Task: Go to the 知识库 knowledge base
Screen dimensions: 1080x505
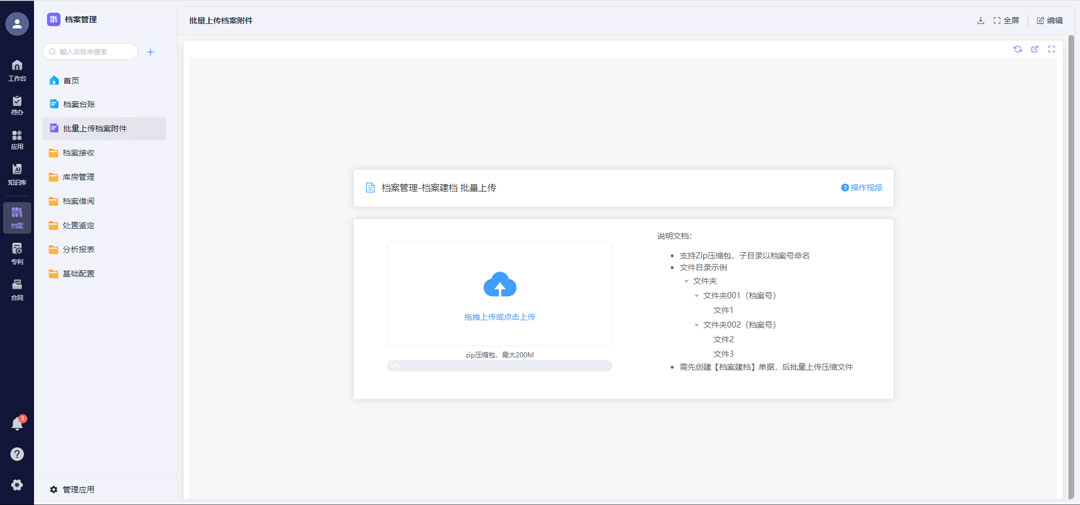Action: click(17, 175)
